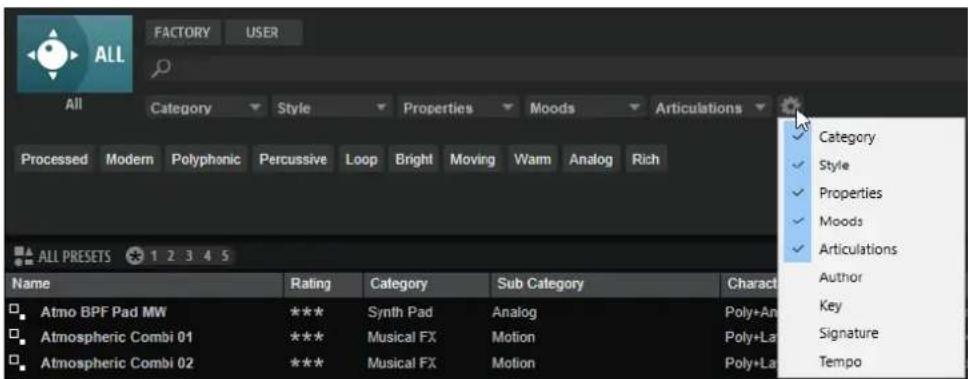Select the Warm tag button

click(x=533, y=159)
